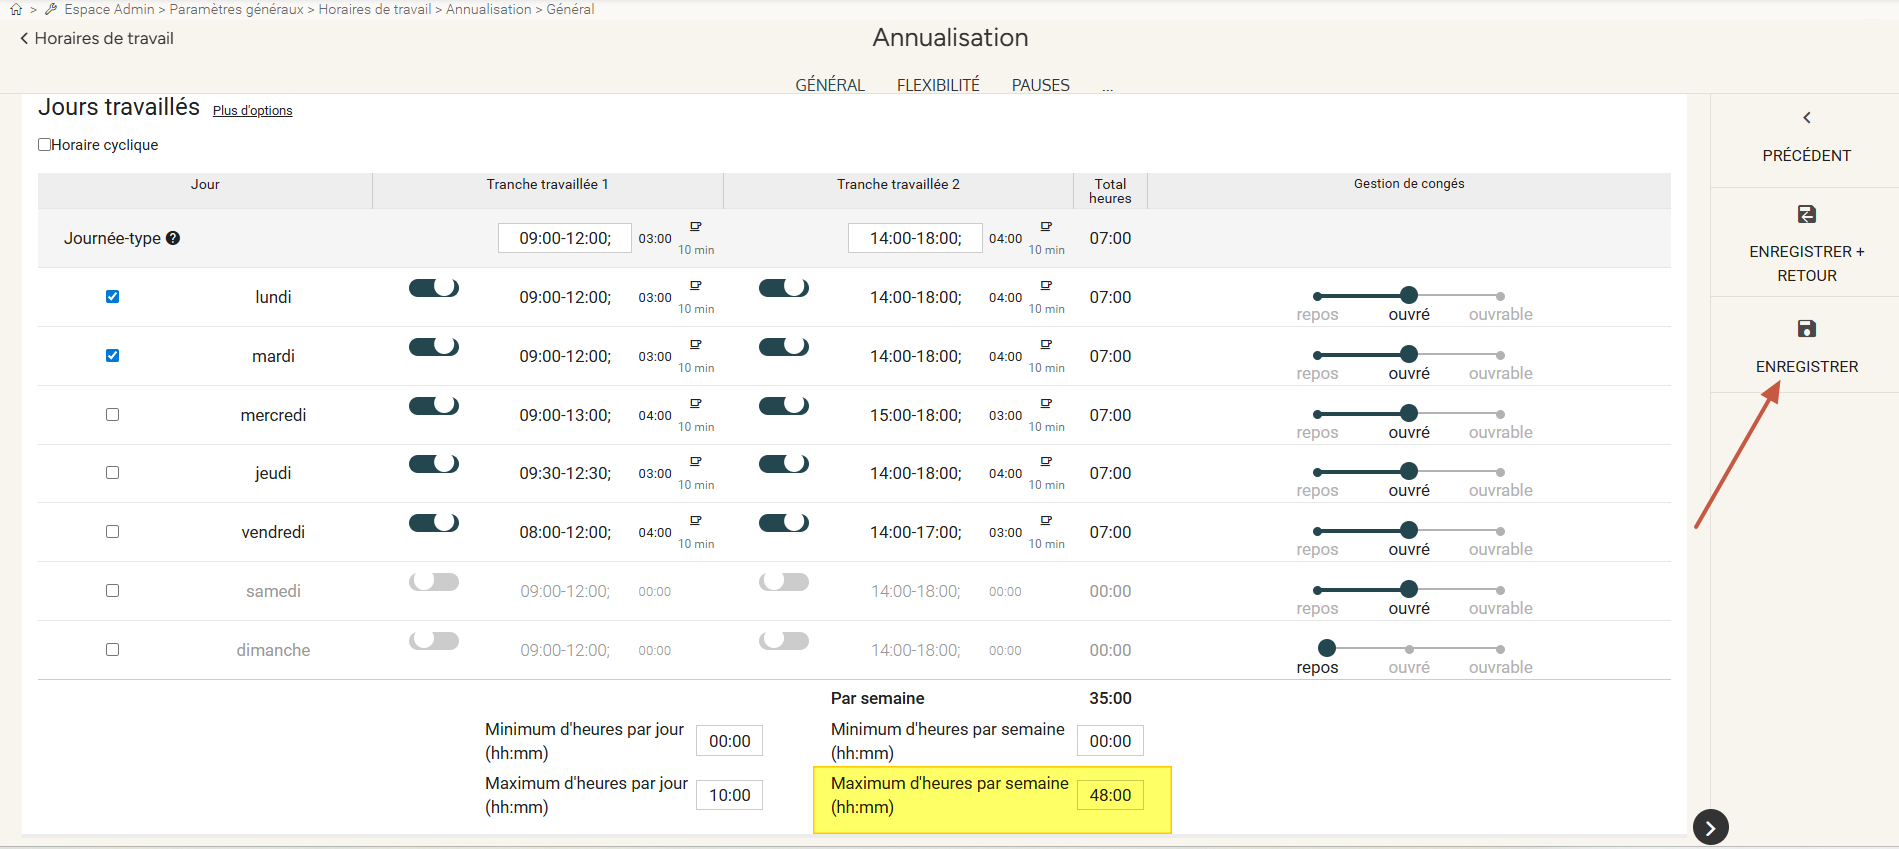The width and height of the screenshot is (1899, 849).
Task: Click Journée-type Tranche 2 pause cup icon
Action: coord(1046,227)
